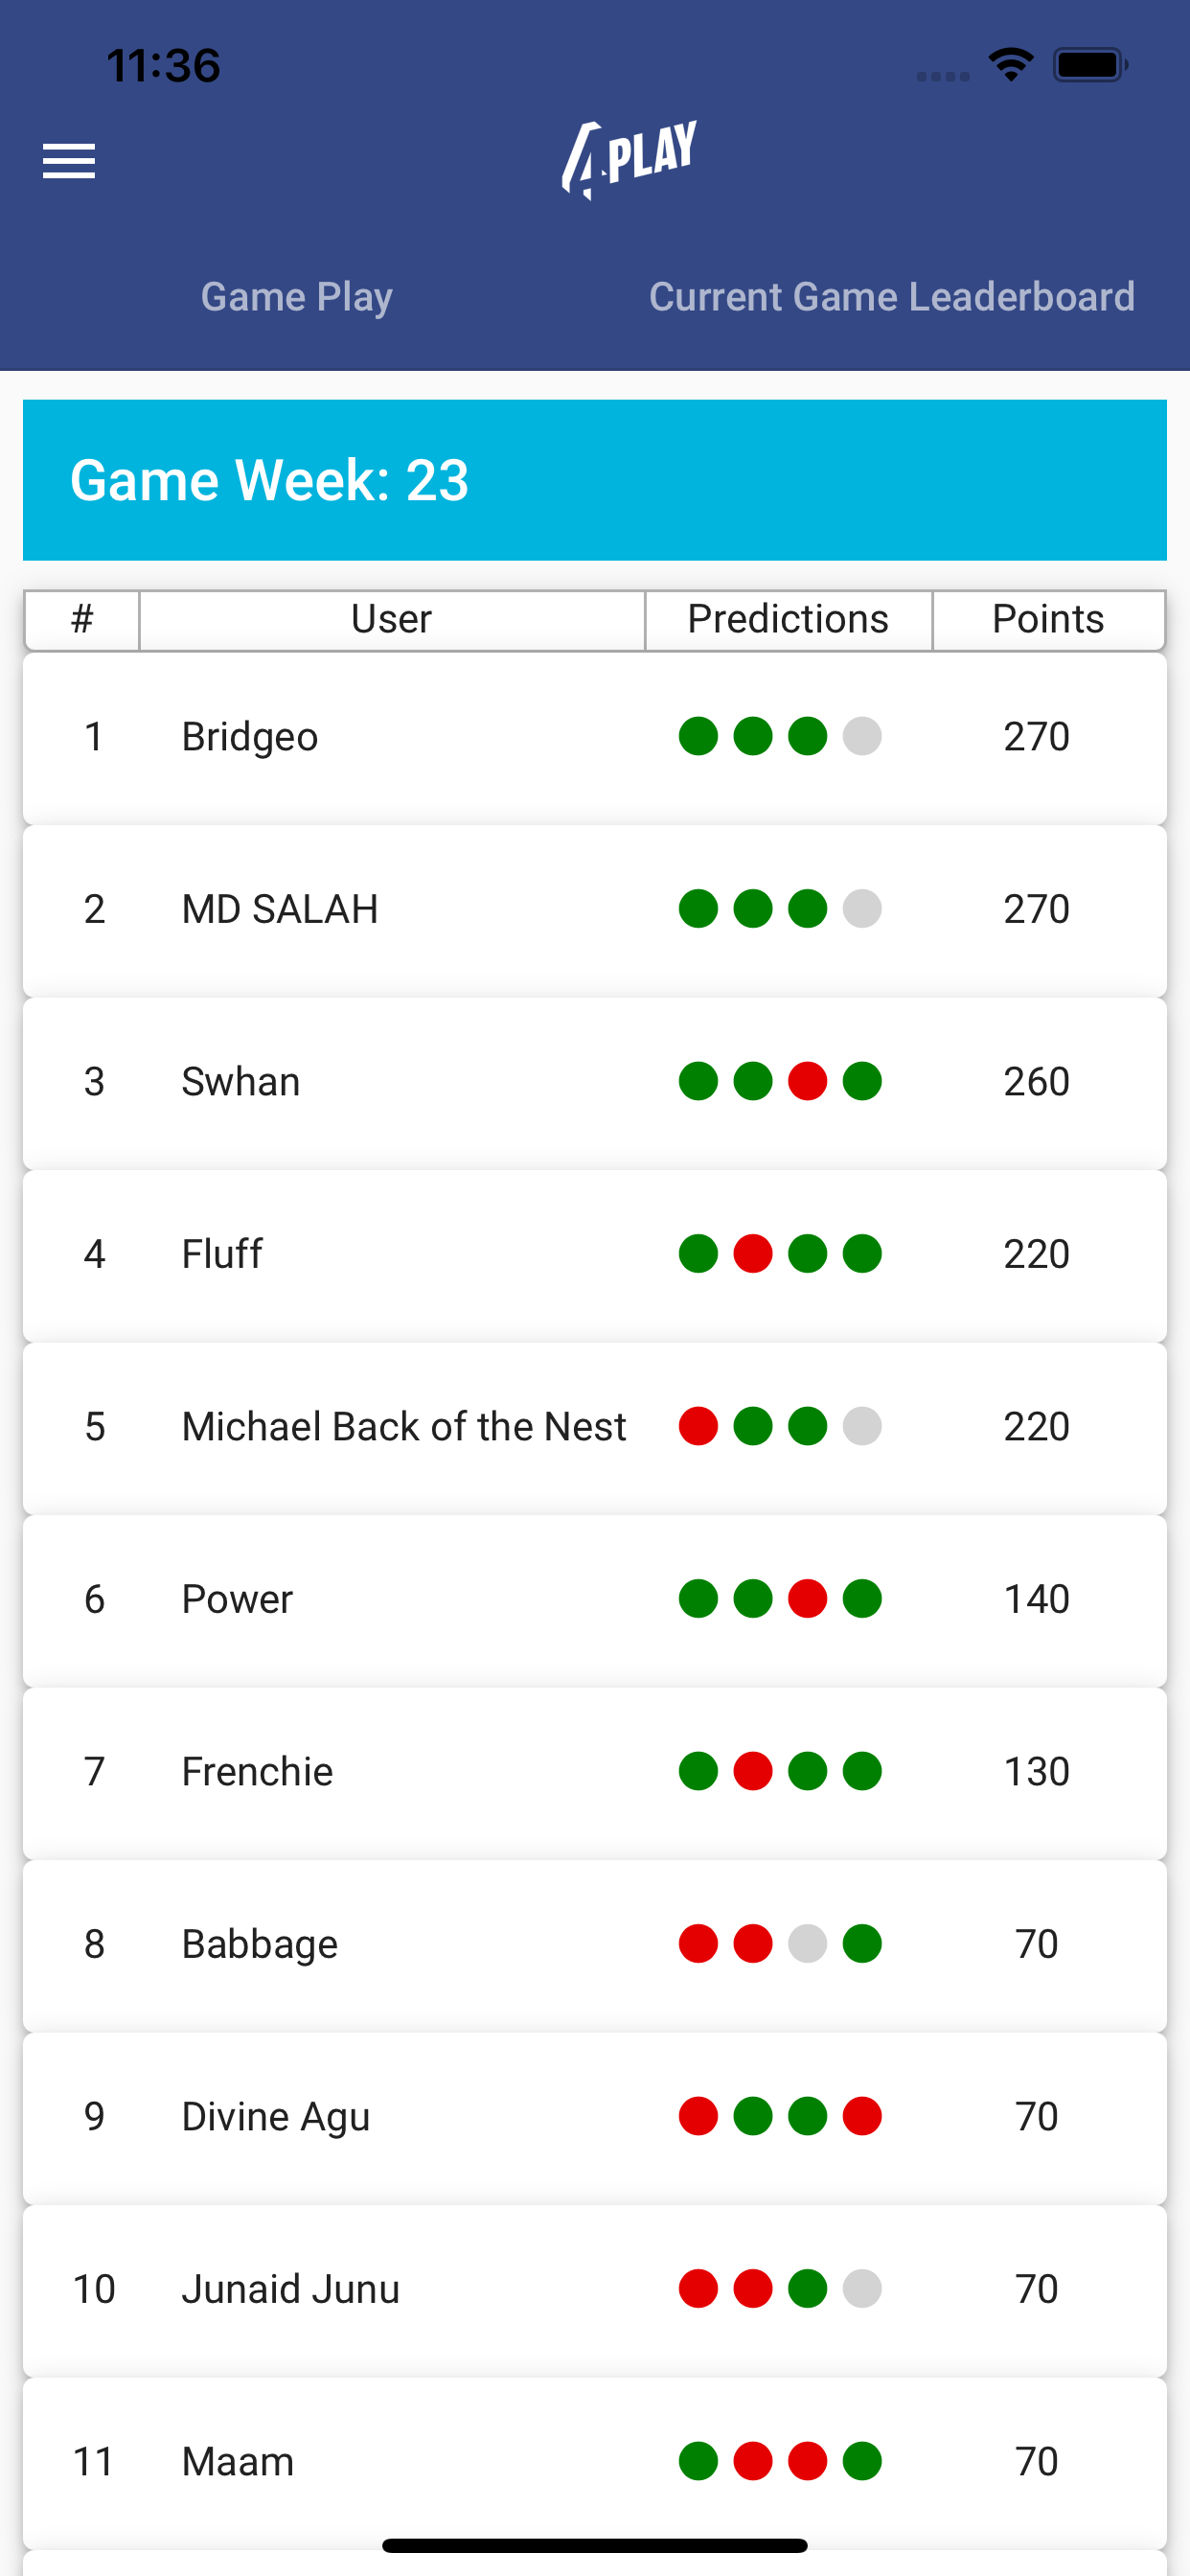
Task: Tap the Predictions column header
Action: pyautogui.click(x=787, y=619)
